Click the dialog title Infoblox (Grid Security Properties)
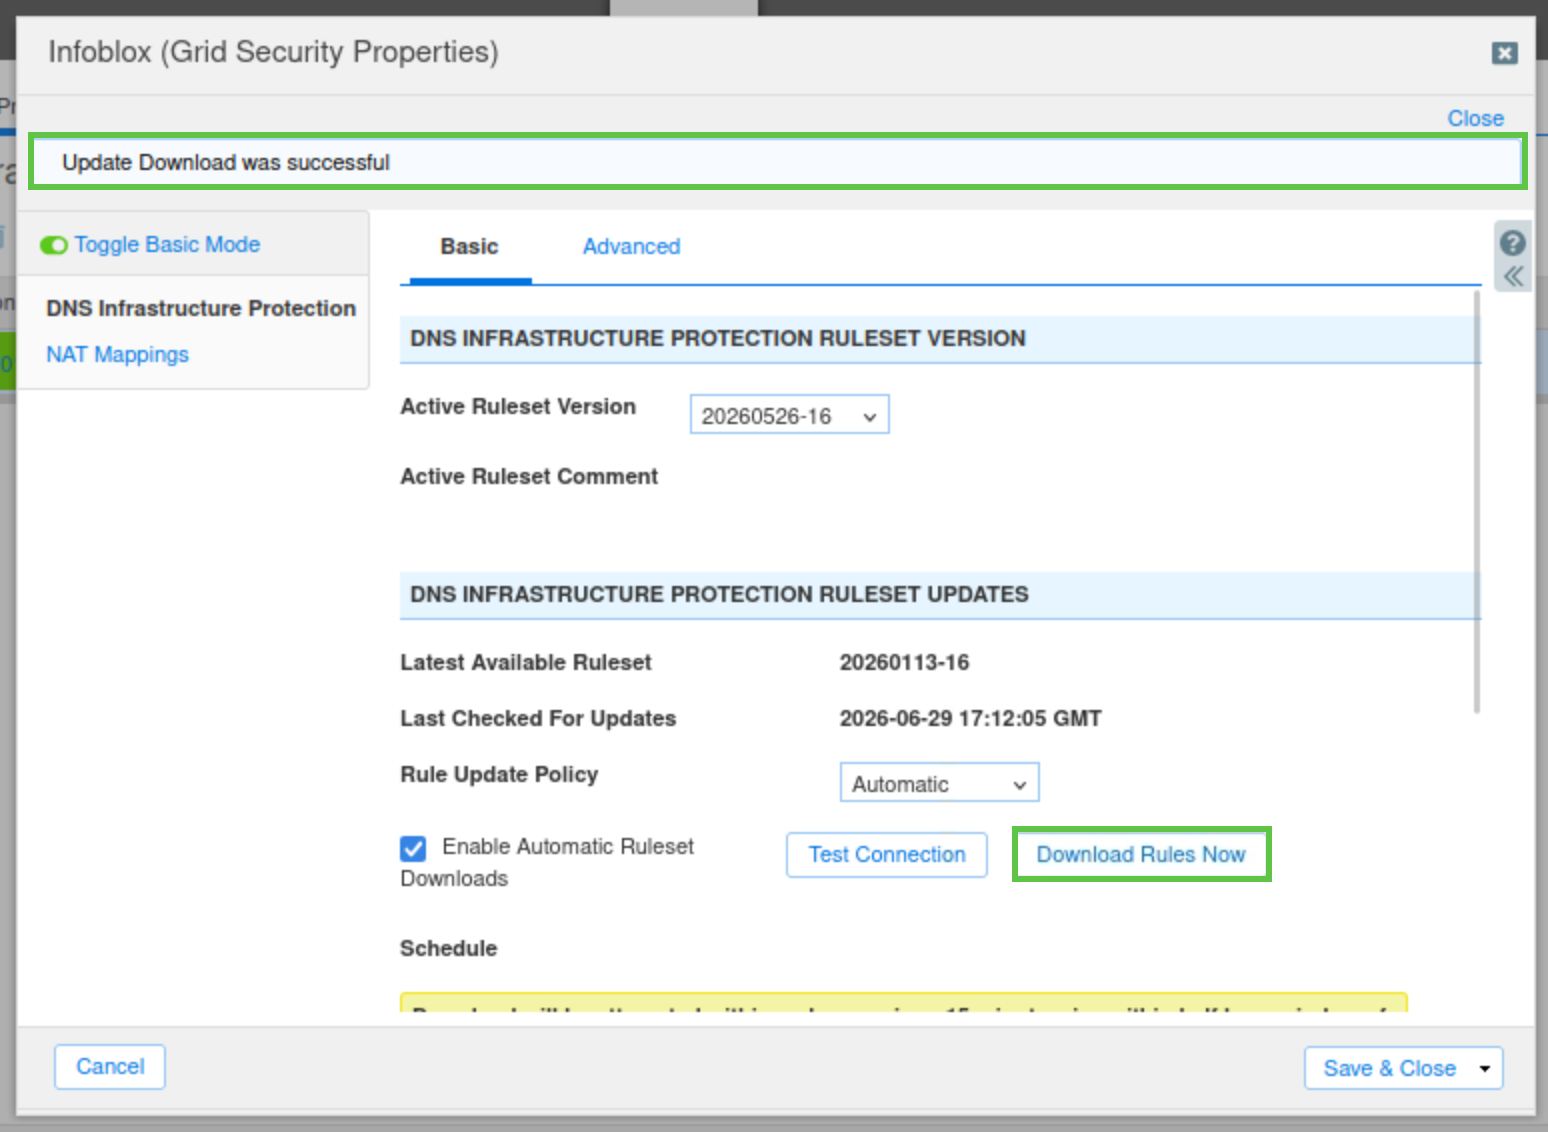Image resolution: width=1548 pixels, height=1132 pixels. (273, 52)
